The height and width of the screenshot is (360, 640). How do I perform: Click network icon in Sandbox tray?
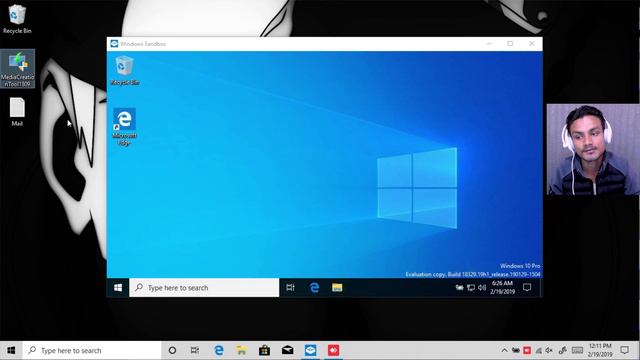point(471,288)
